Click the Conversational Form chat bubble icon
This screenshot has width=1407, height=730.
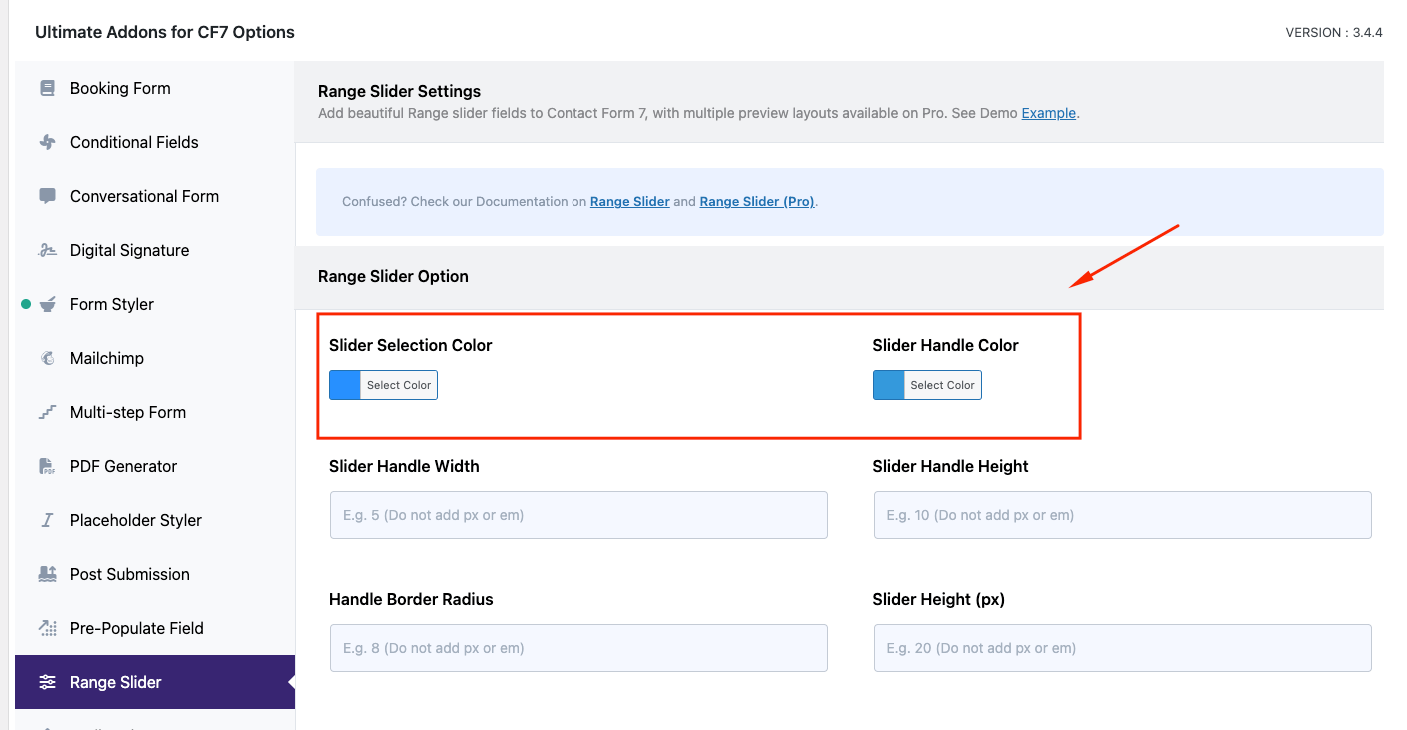[x=47, y=196]
